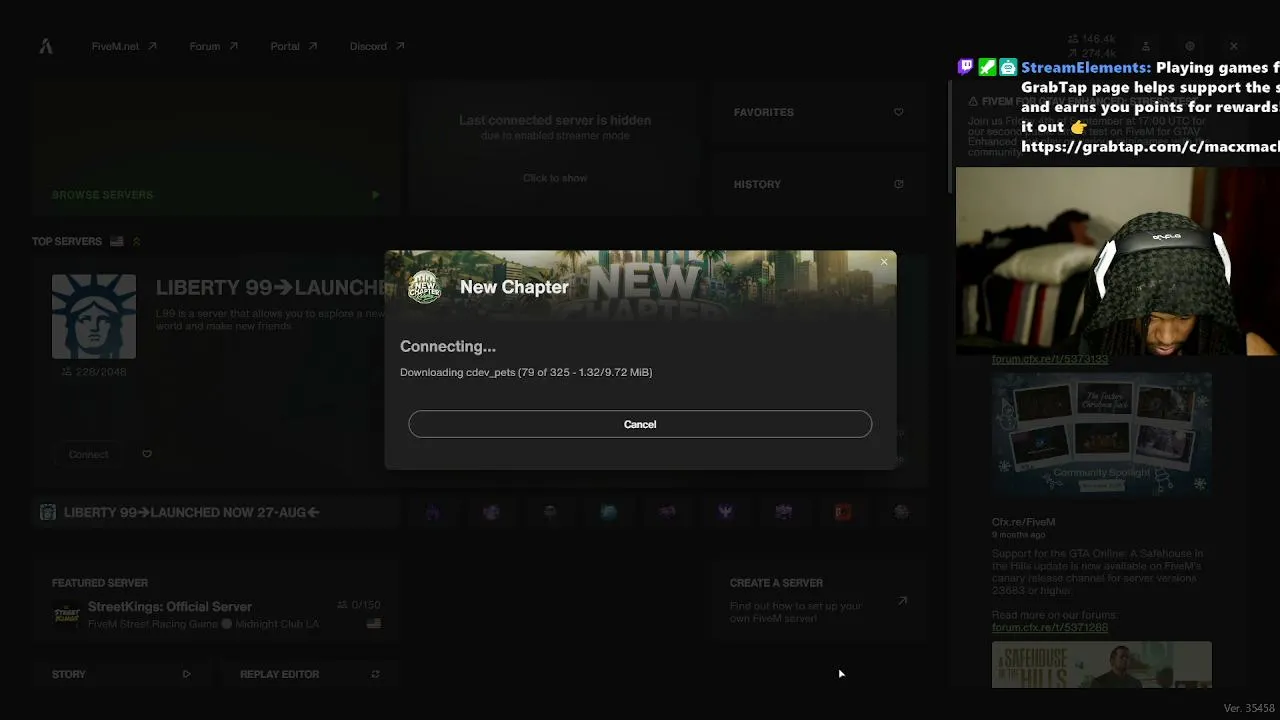Open the FiveM.net link
The image size is (1280, 720).
(x=124, y=46)
